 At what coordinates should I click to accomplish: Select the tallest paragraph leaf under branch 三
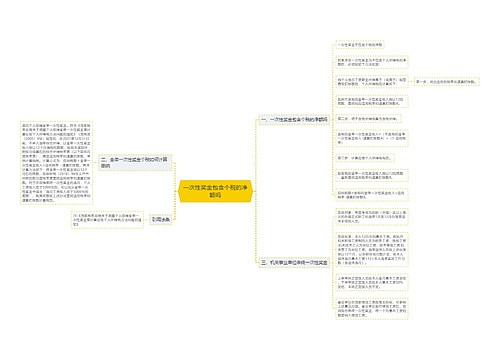[372, 250]
